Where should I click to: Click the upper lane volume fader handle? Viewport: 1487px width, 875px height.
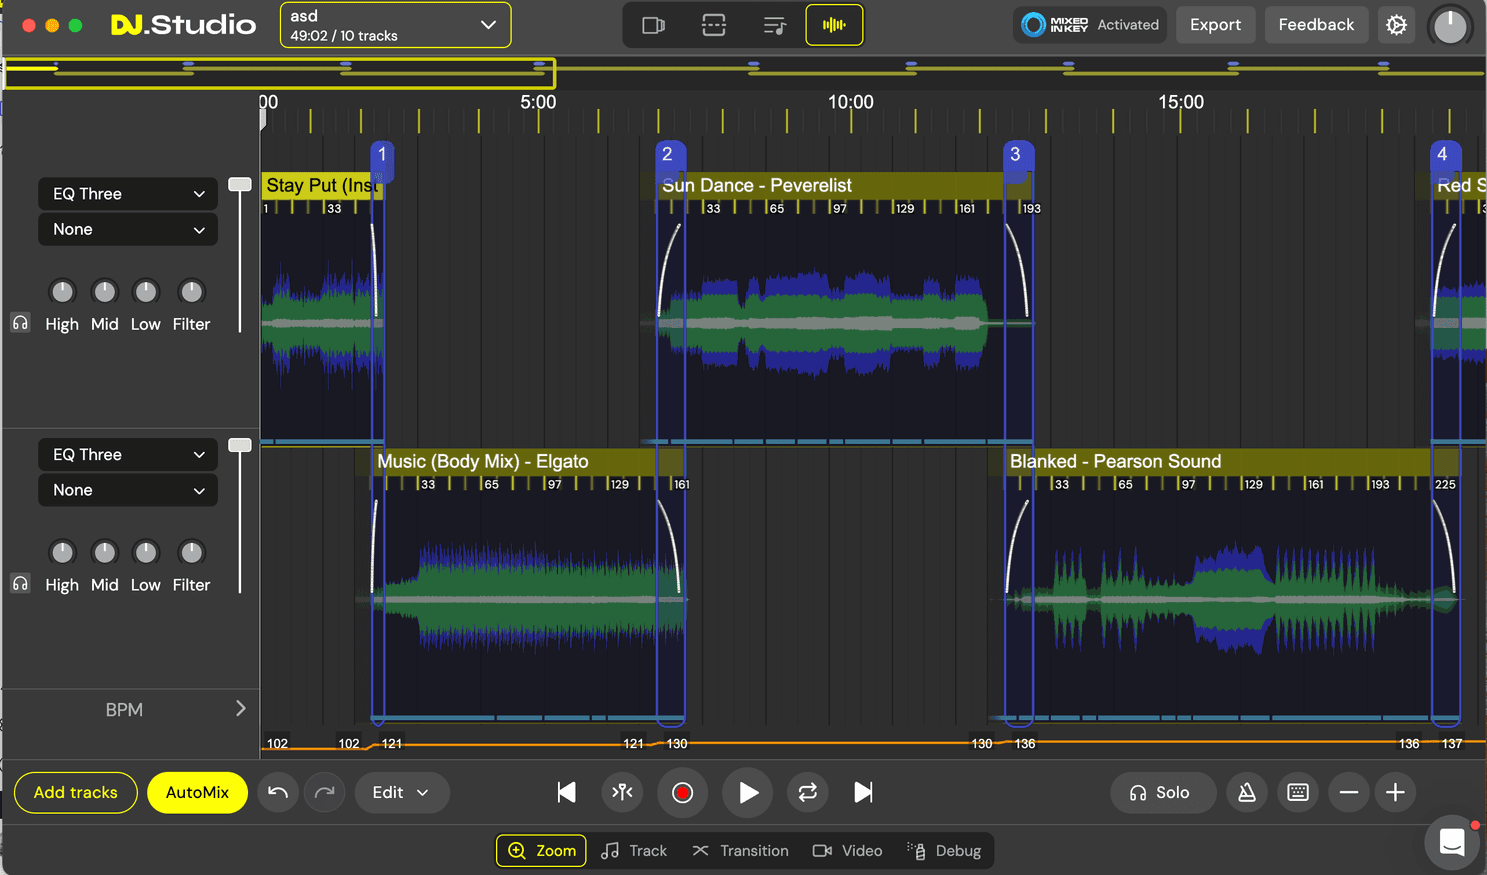(x=240, y=184)
